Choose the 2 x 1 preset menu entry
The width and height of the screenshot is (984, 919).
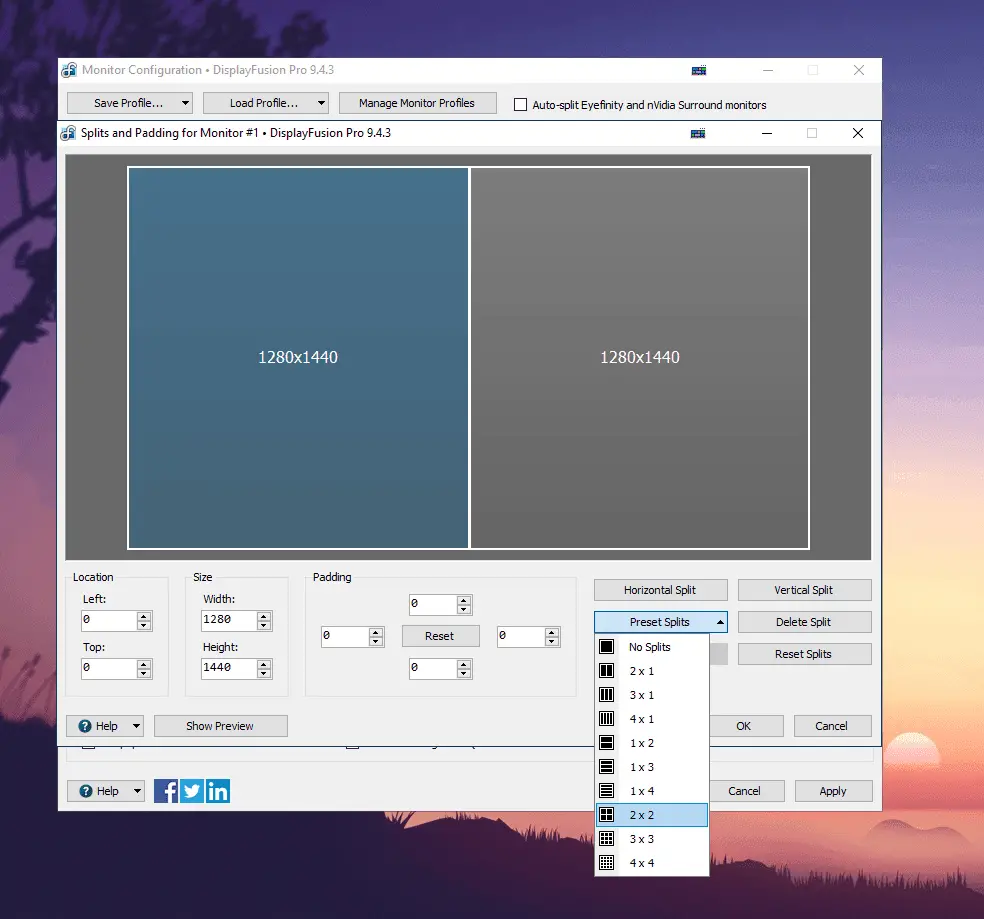(651, 671)
